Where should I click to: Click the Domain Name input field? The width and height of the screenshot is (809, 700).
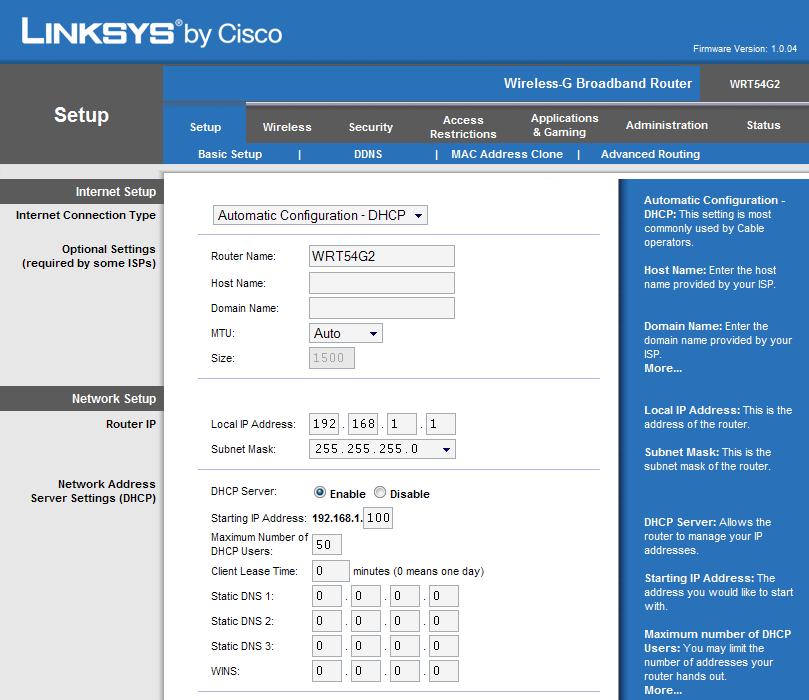(382, 308)
